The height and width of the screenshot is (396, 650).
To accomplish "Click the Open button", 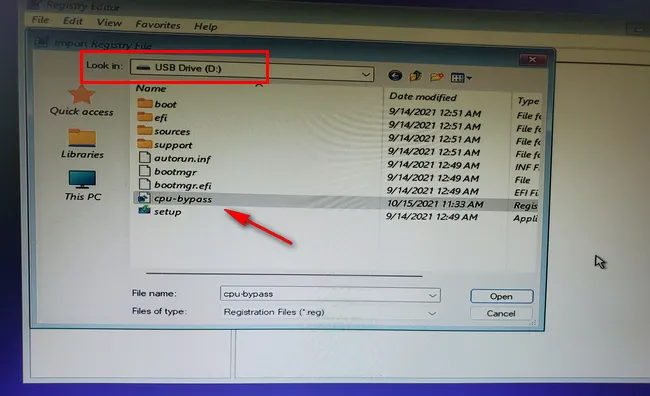I will tap(502, 296).
